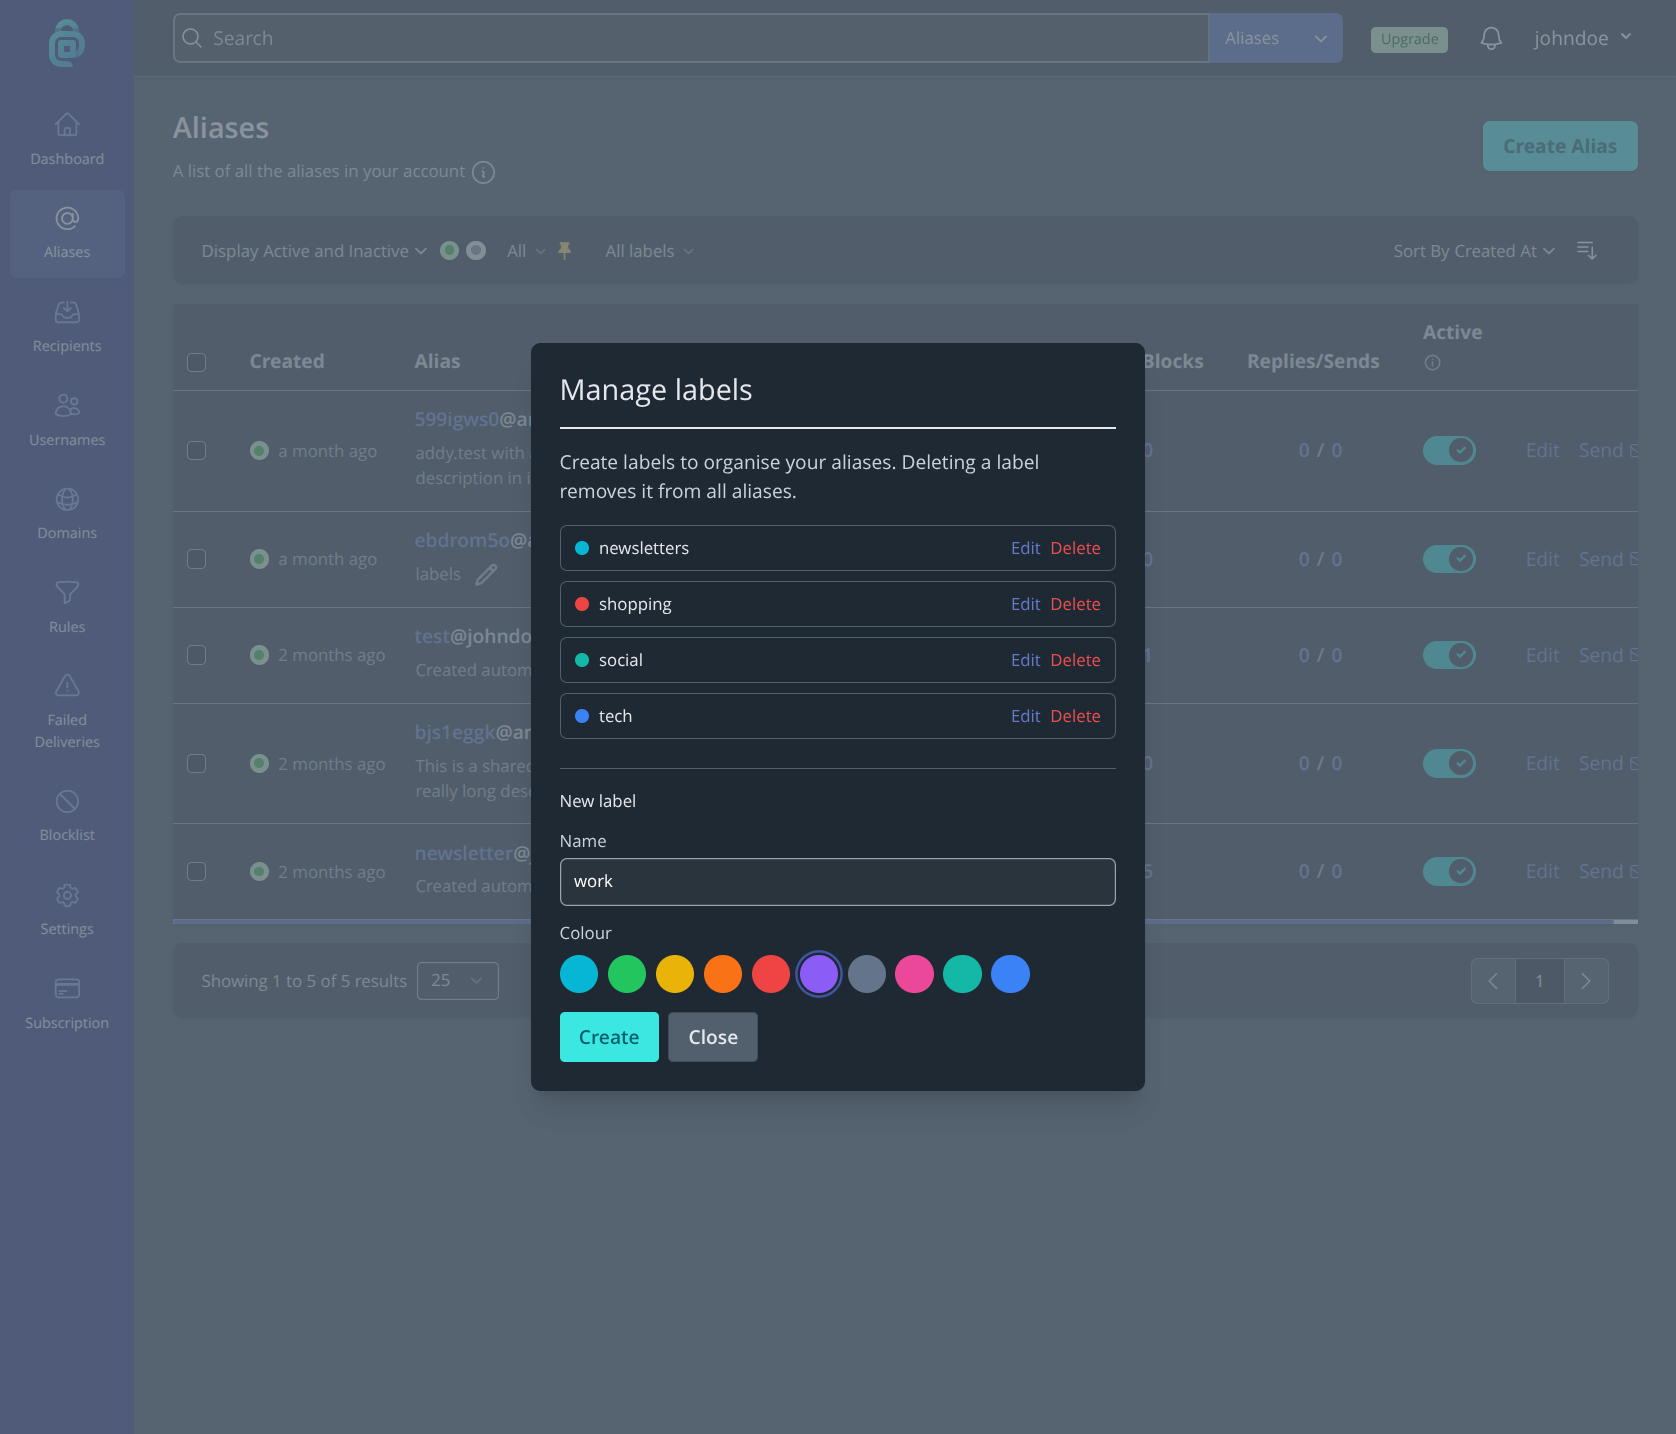Open the Domains globe icon

[x=67, y=499]
